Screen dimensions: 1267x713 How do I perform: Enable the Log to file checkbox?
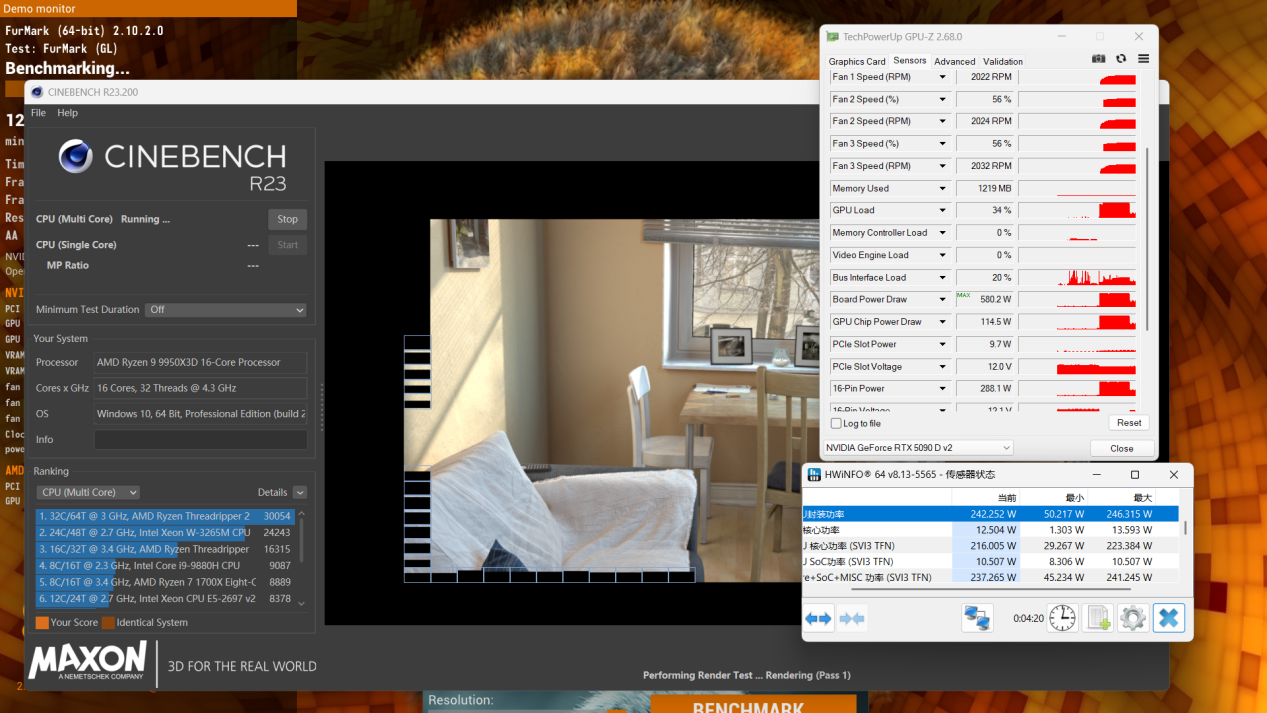click(836, 423)
